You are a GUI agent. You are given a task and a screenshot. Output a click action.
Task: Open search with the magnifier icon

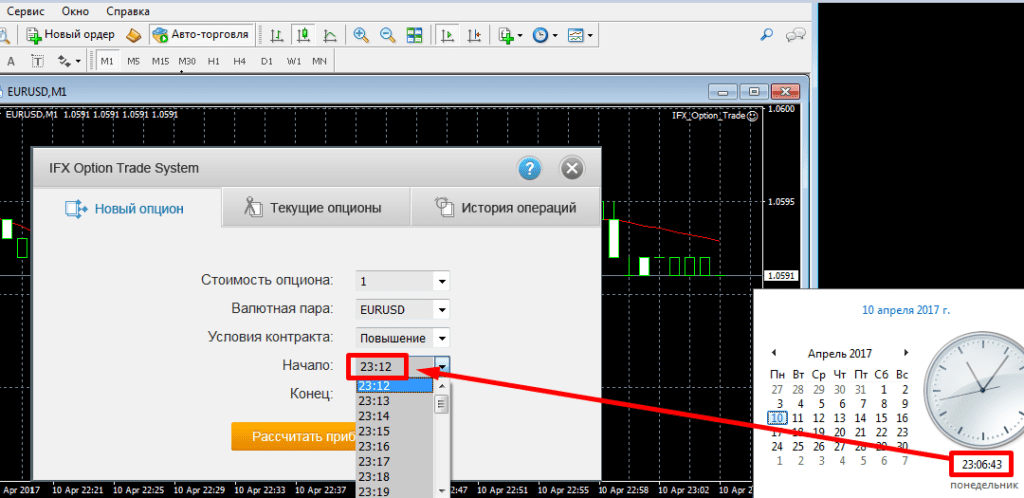(x=767, y=35)
